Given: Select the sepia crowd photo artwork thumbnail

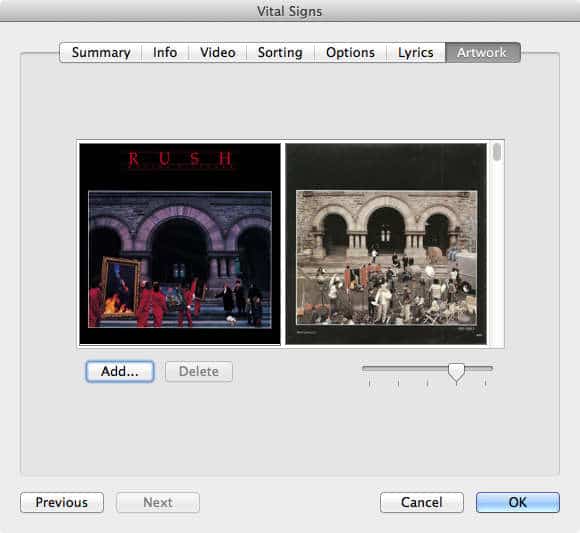Looking at the screenshot, I should [x=386, y=244].
